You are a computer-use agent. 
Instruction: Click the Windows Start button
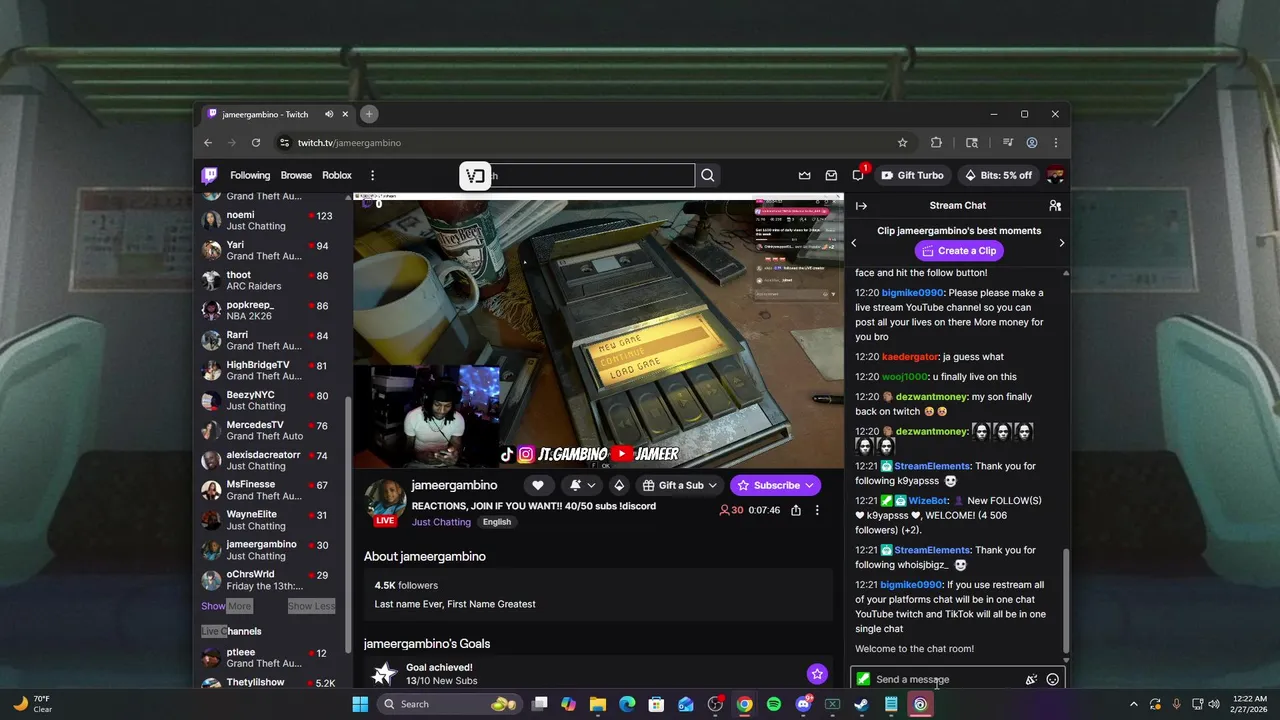pos(360,704)
